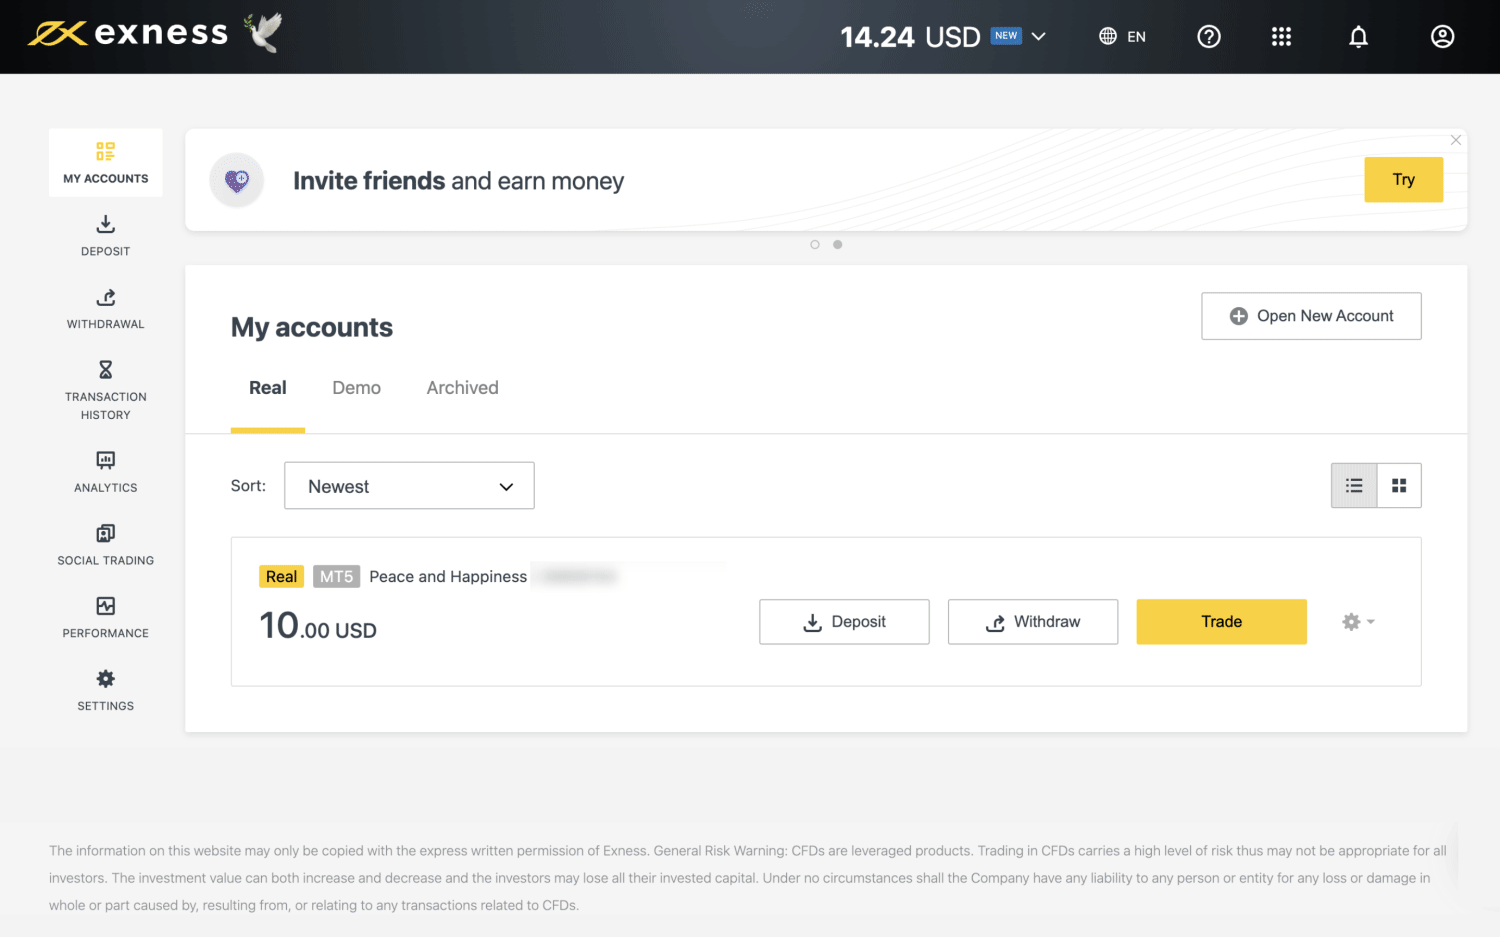Open the Deposit page from sidebar
1500x937 pixels.
click(x=105, y=235)
